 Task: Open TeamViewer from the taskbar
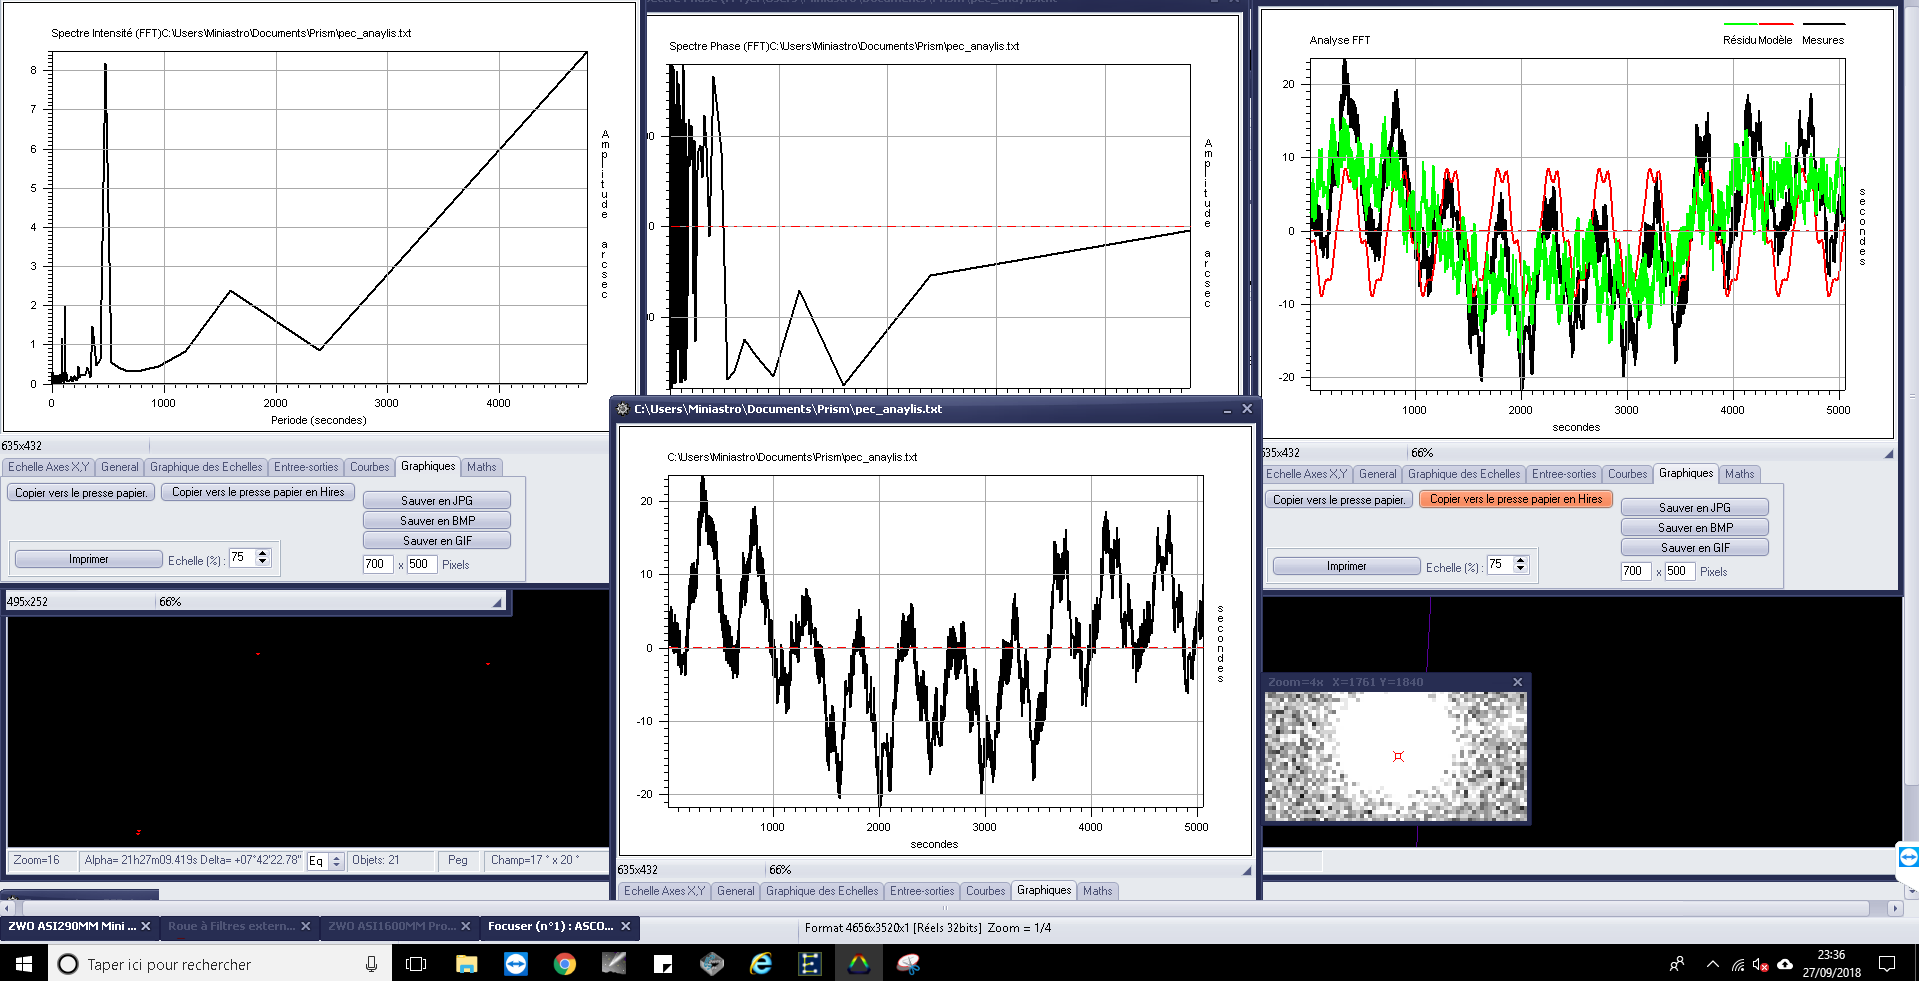[516, 964]
